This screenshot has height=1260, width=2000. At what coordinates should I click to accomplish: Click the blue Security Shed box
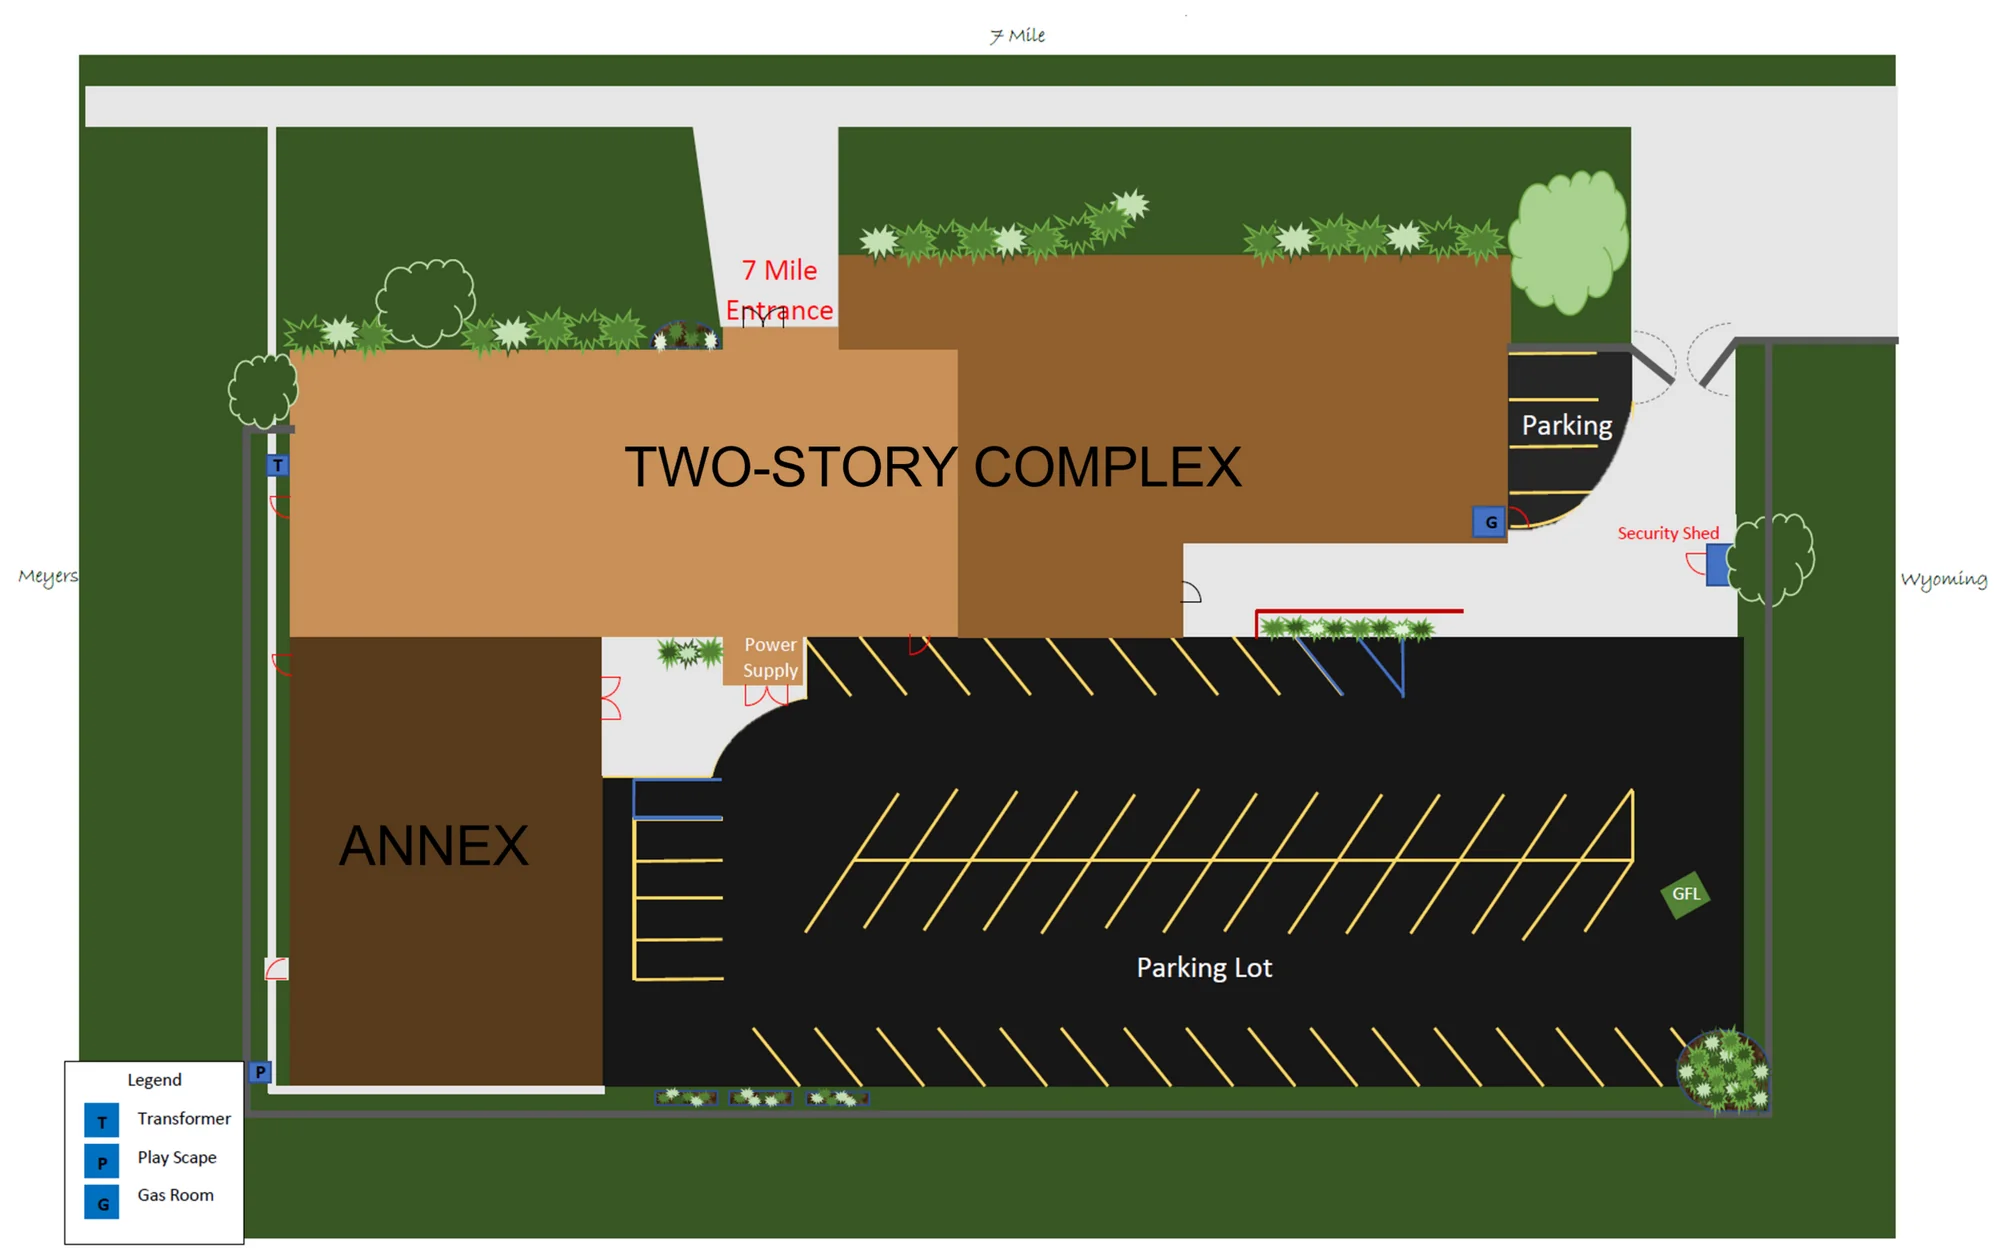(1719, 565)
